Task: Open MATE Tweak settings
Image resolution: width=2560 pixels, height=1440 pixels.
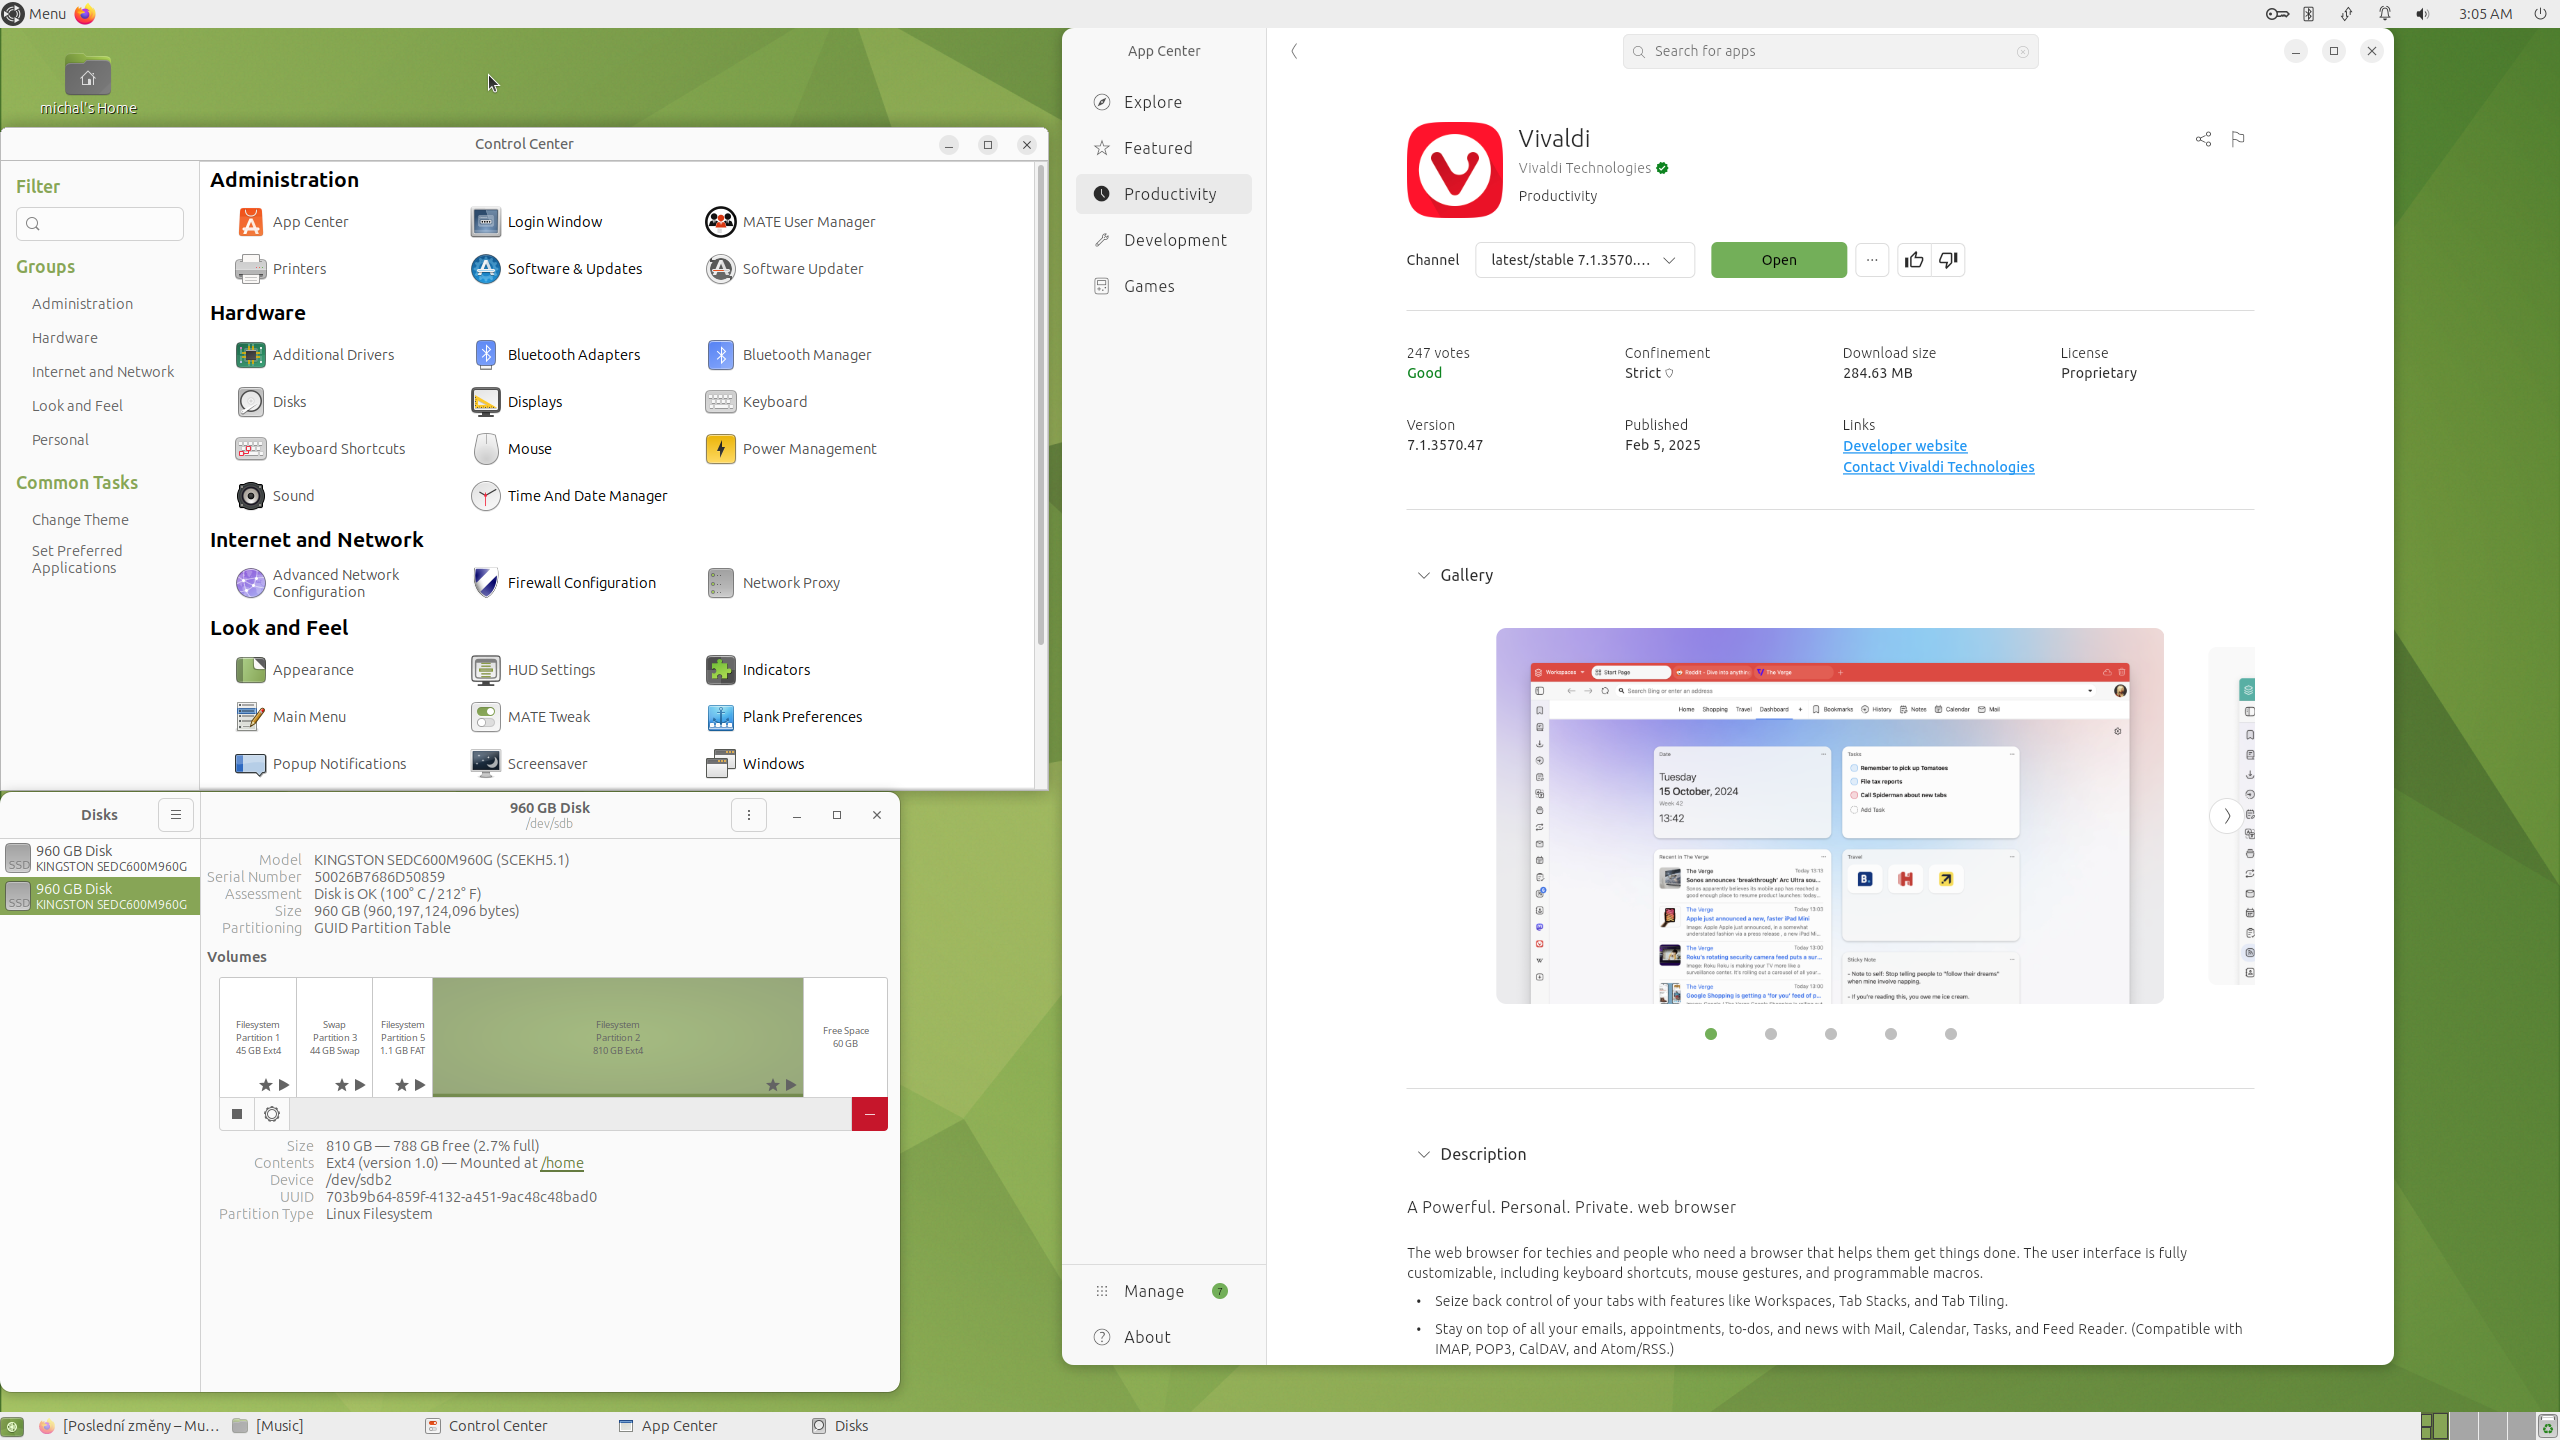Action: click(548, 717)
